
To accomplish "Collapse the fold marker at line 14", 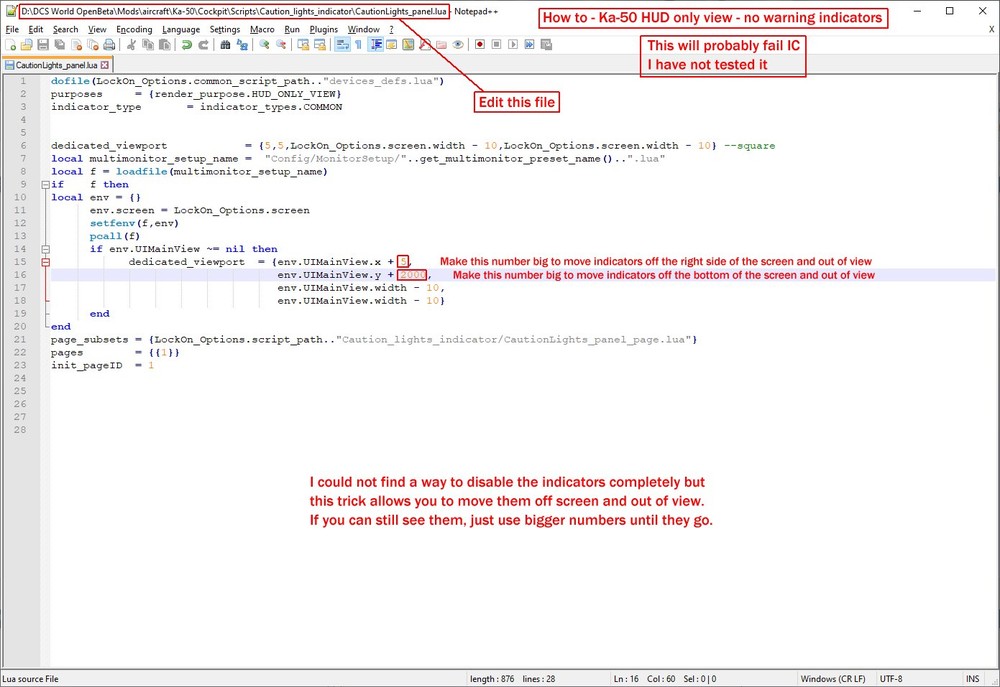I will pyautogui.click(x=45, y=249).
